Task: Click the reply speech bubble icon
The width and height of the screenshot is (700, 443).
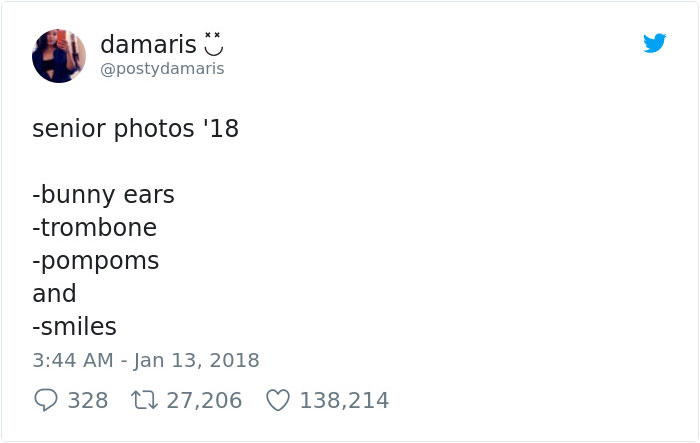Action: click(x=46, y=400)
